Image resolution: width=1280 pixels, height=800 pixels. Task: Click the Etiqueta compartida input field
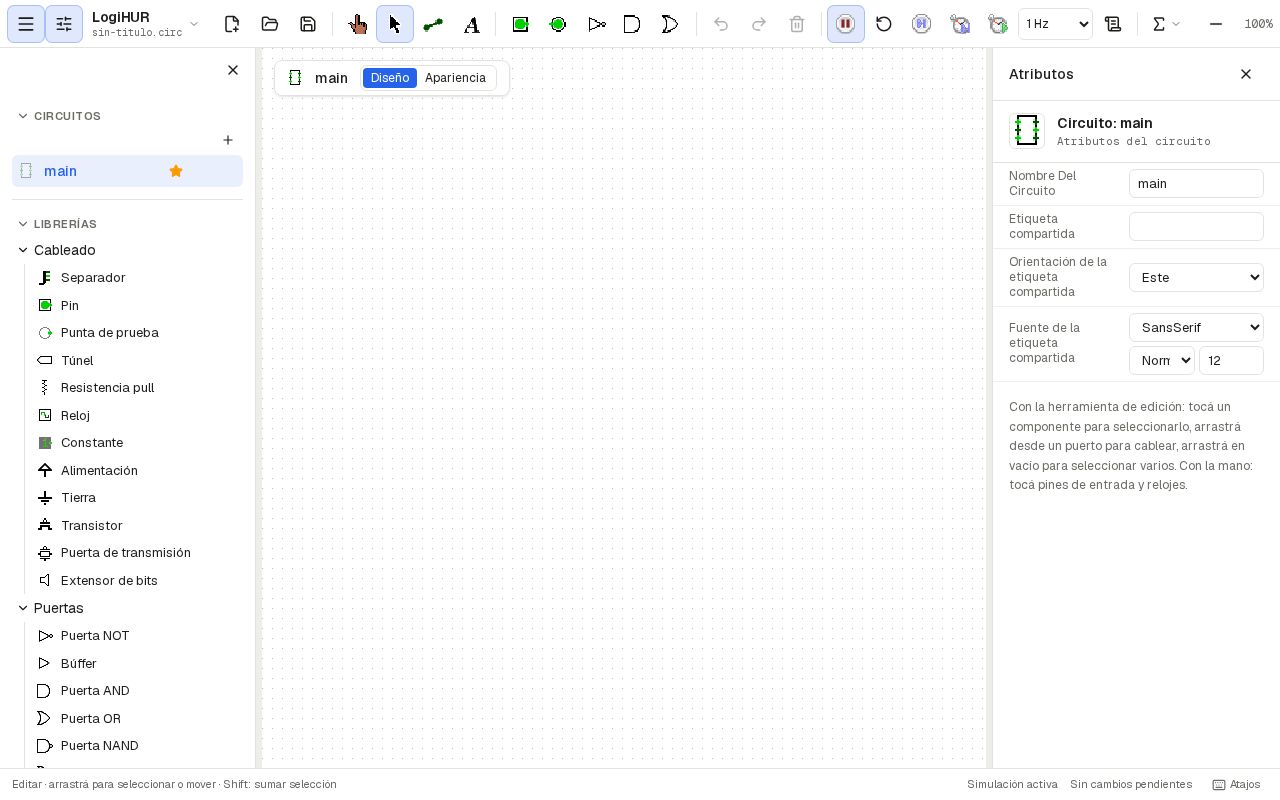coord(1196,226)
